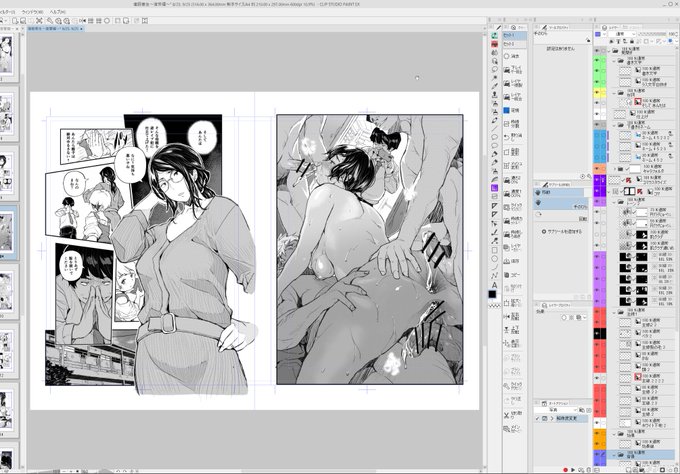
Task: Expand the highlighted auto action entry
Action: [552, 418]
